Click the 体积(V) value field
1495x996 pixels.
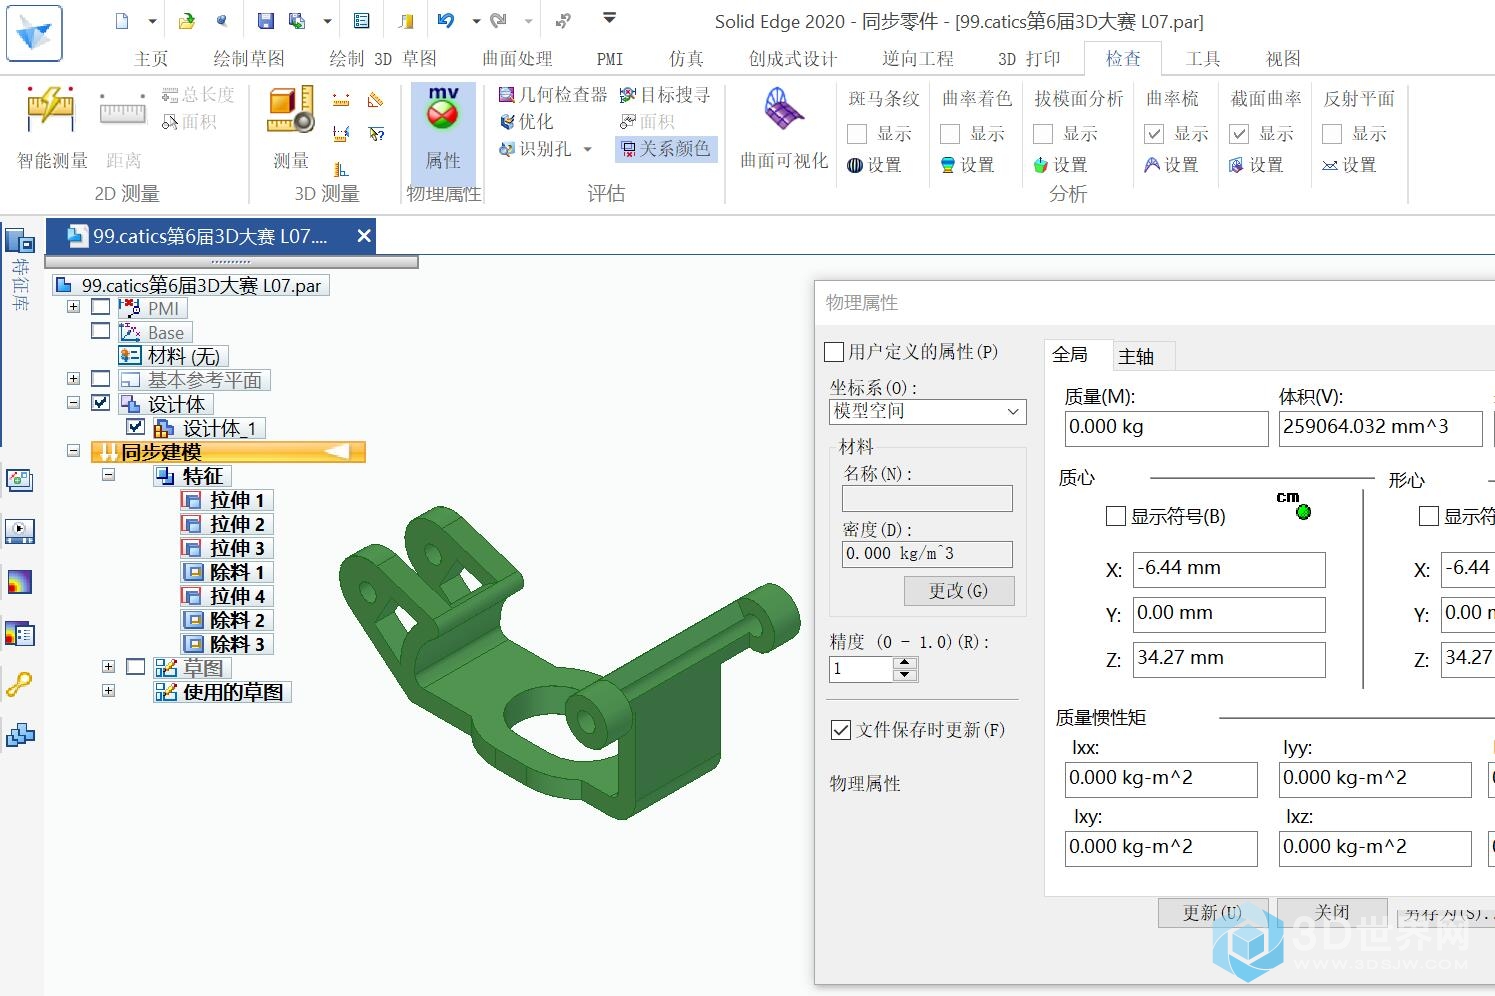tap(1380, 428)
